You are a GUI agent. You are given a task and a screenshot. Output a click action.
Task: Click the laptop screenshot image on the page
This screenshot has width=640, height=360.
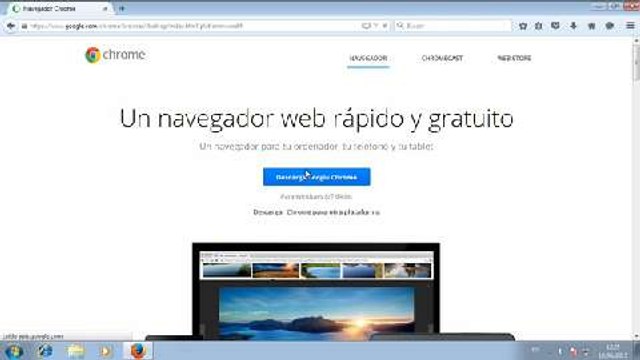pyautogui.click(x=316, y=291)
